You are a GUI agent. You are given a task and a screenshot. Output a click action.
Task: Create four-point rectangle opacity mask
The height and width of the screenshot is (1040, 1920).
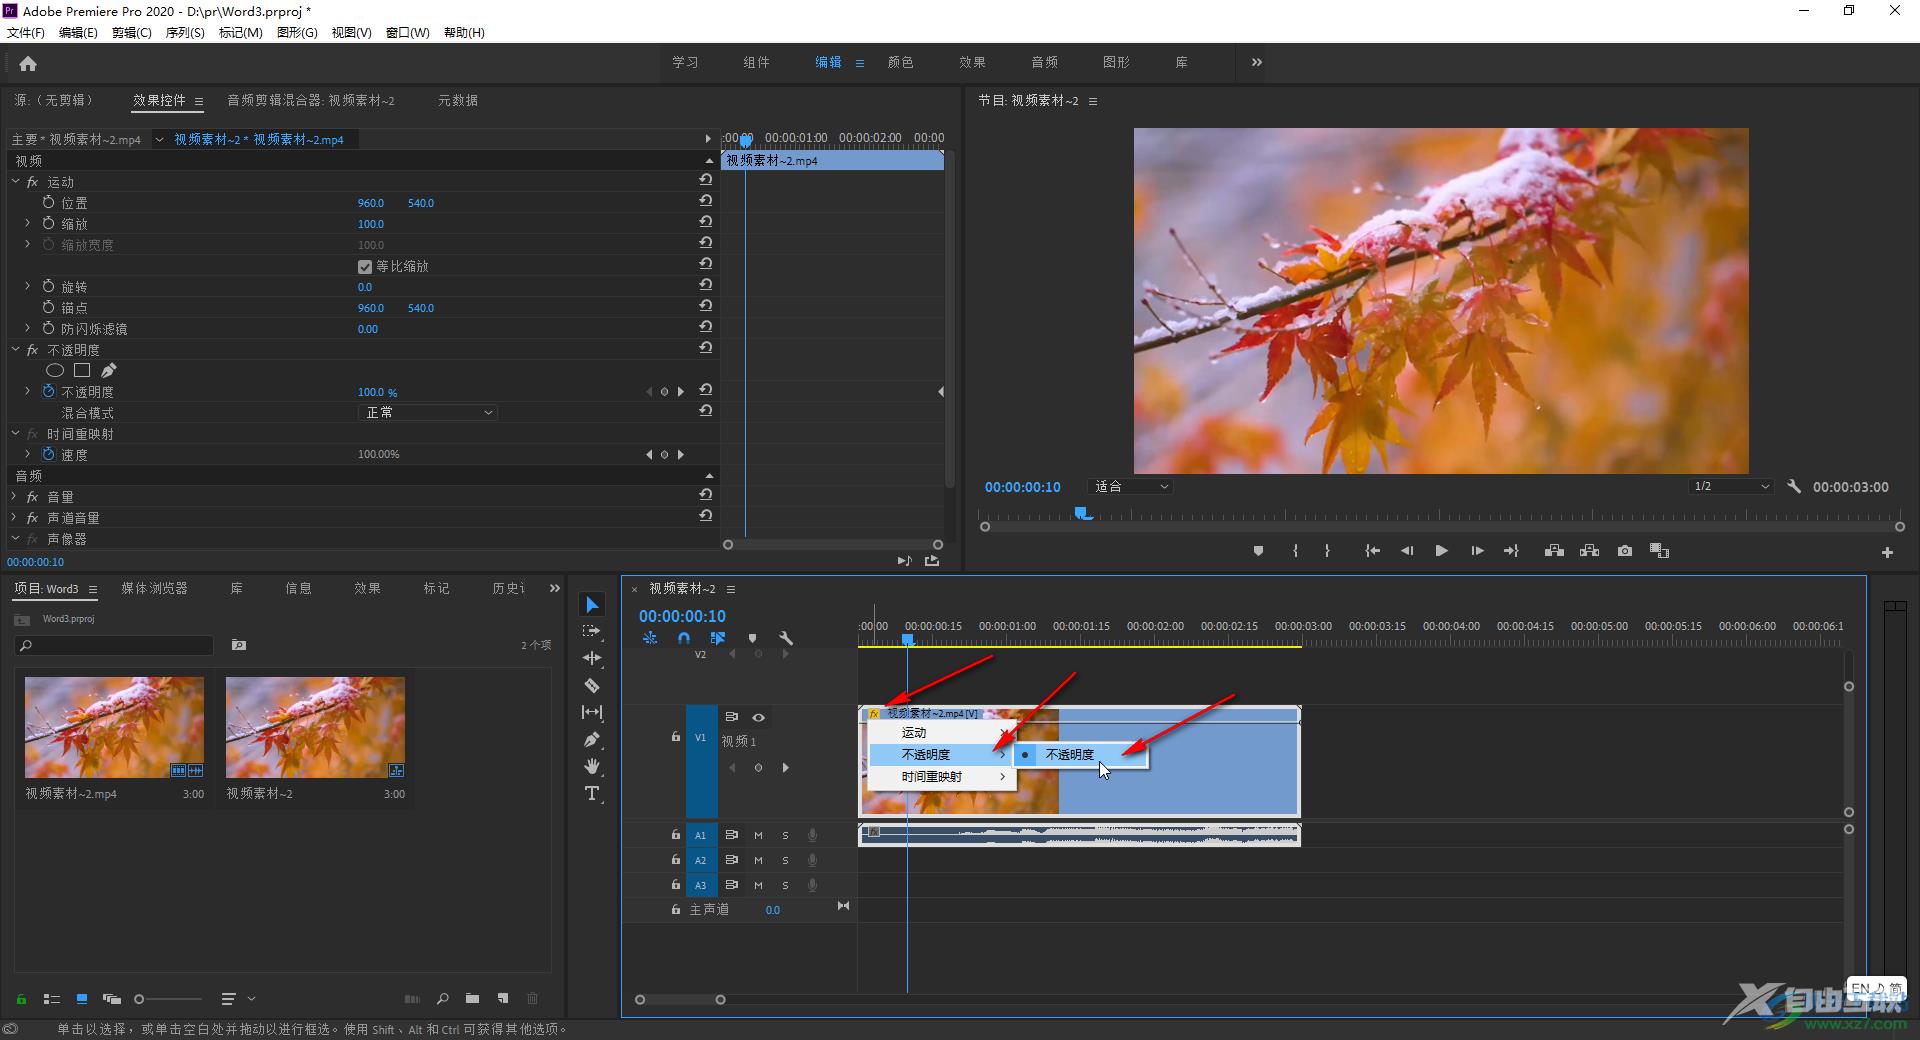[x=82, y=371]
